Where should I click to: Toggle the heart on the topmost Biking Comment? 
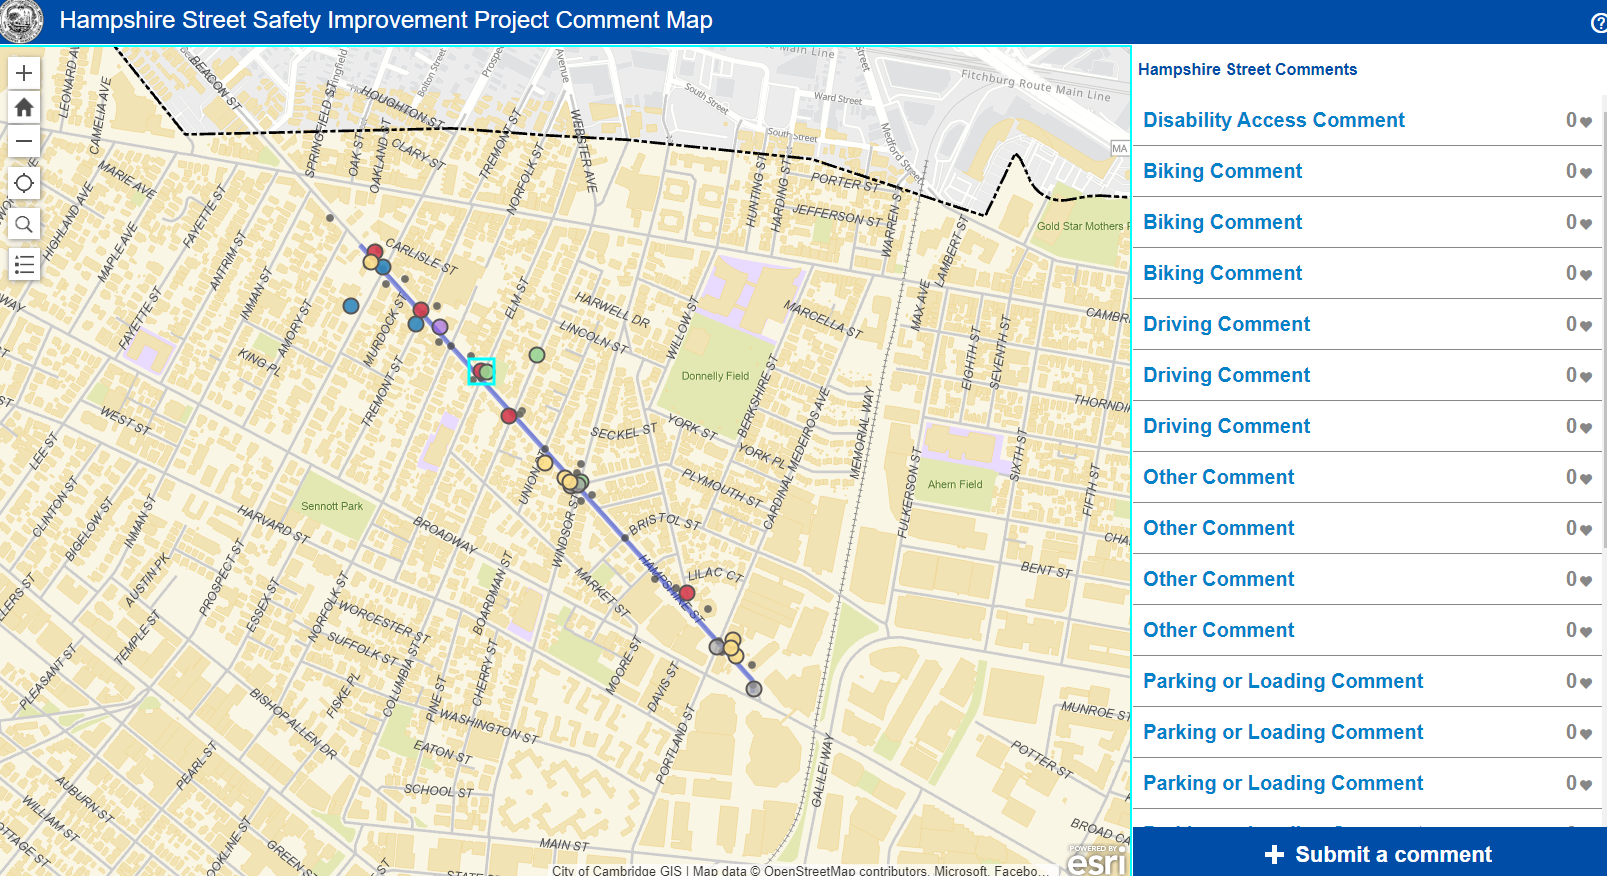click(x=1586, y=173)
